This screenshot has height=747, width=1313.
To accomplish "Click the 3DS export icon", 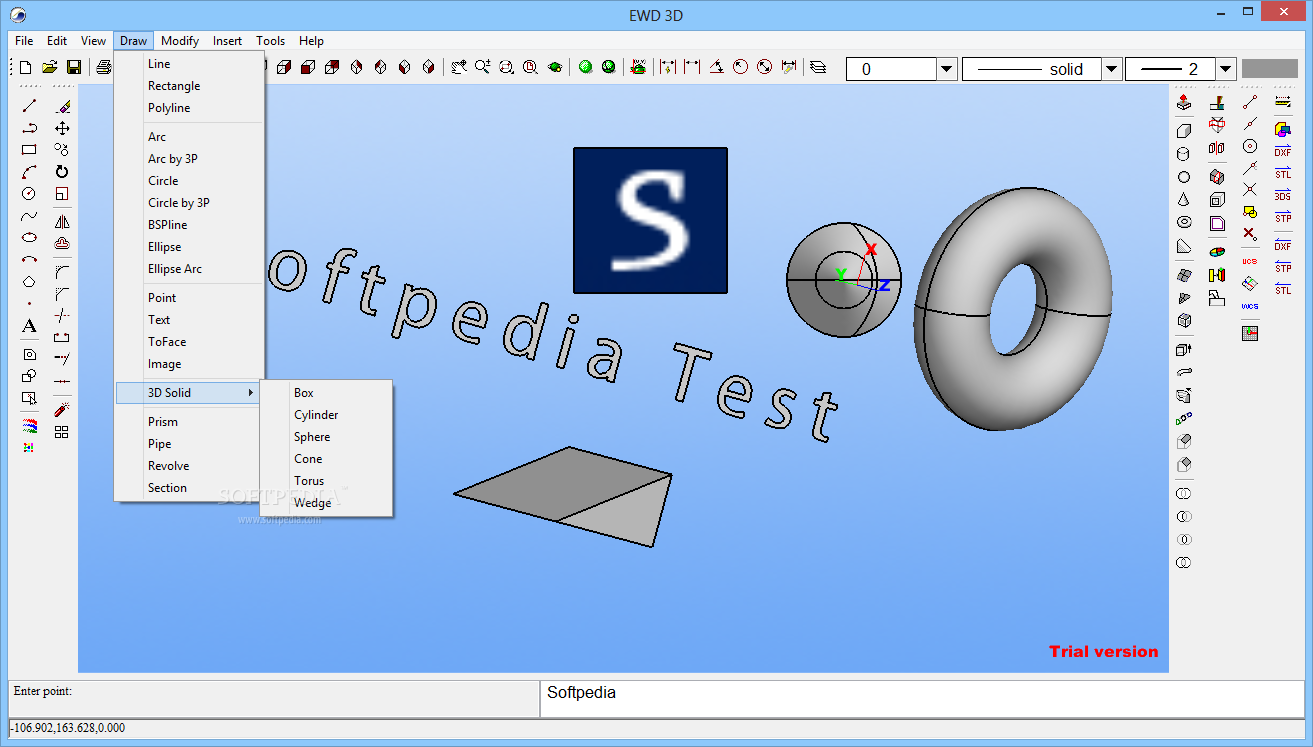I will point(1283,195).
